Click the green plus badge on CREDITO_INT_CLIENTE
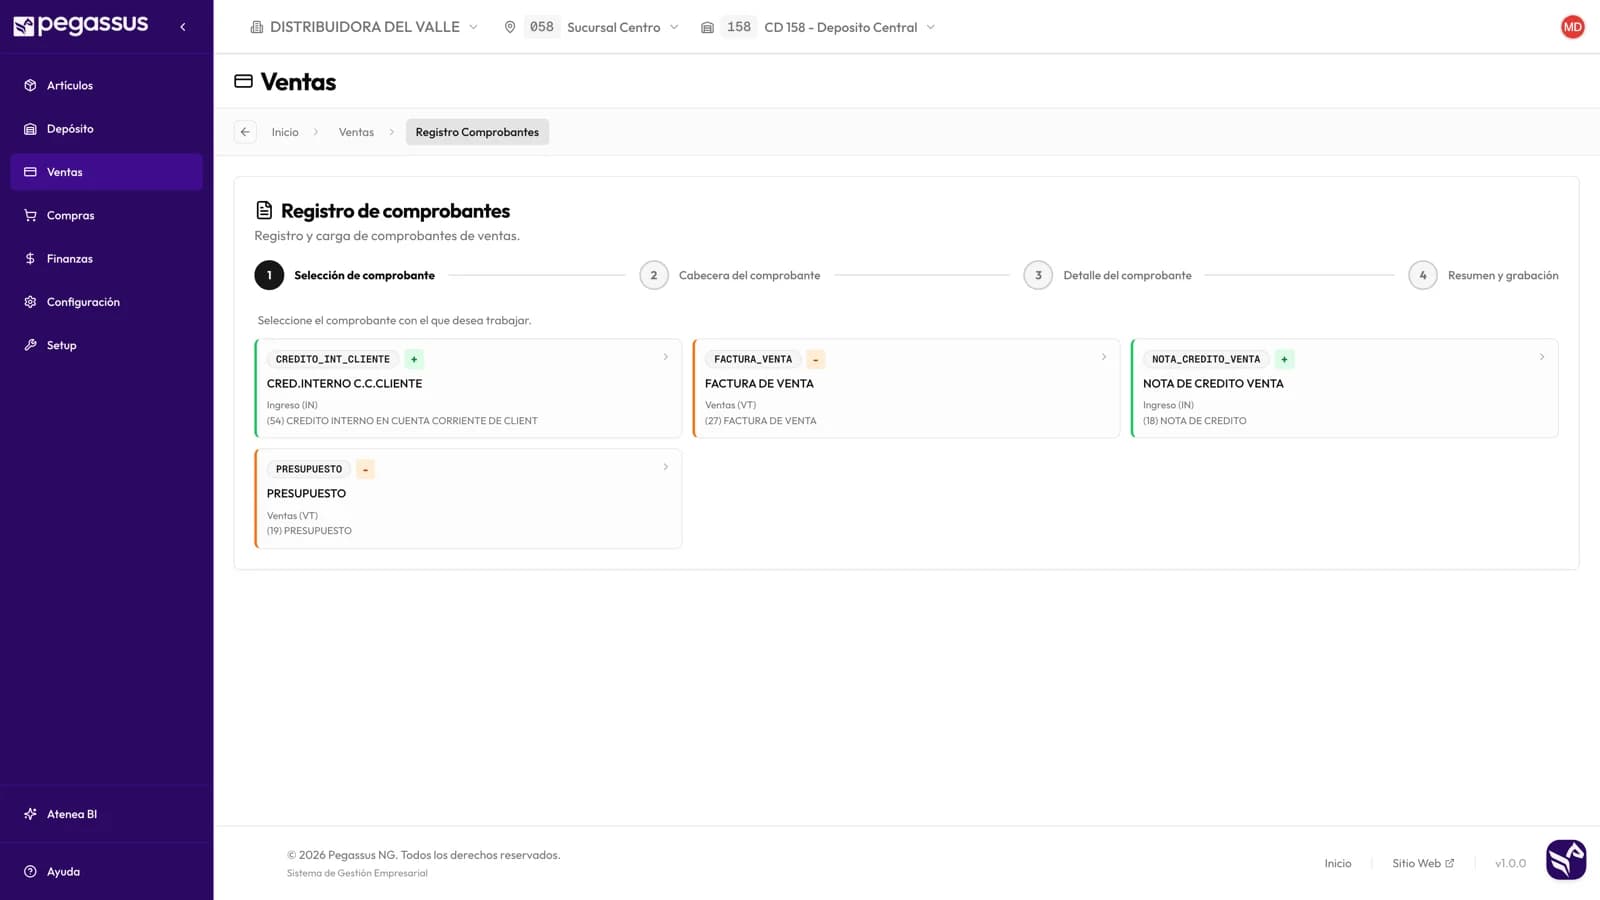 coord(414,359)
